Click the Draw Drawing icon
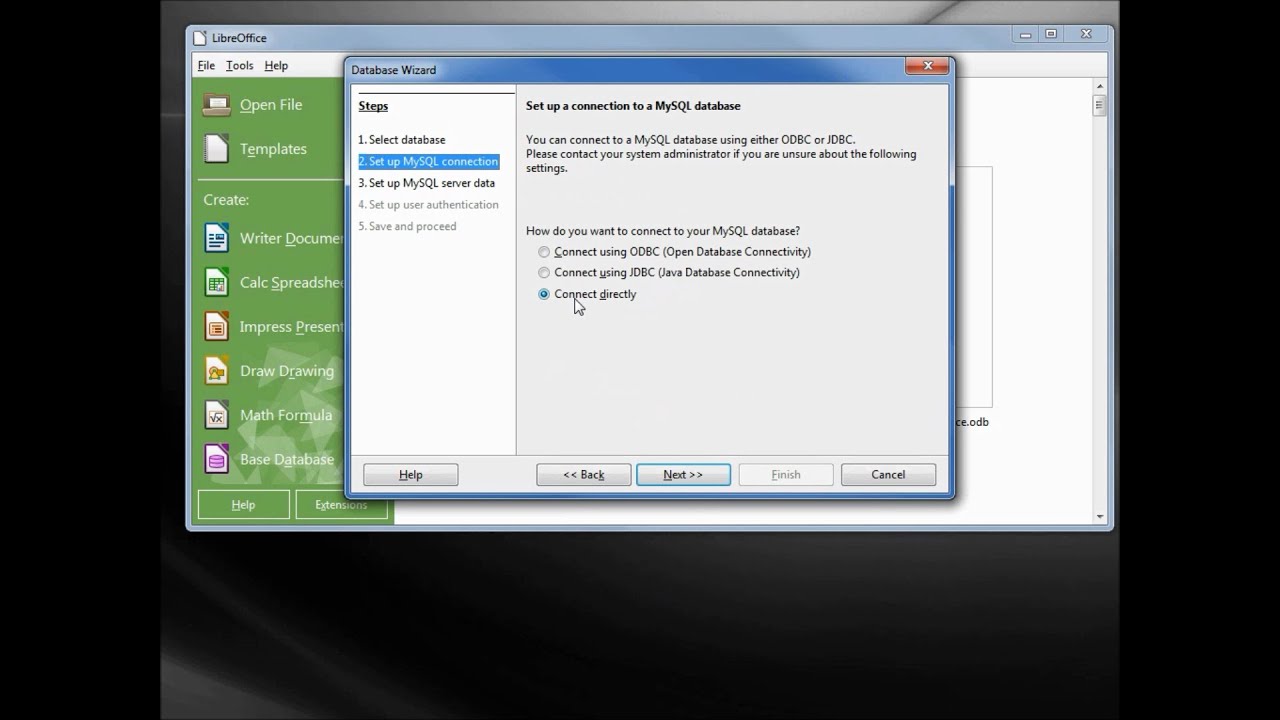The image size is (1280, 720). coord(216,371)
